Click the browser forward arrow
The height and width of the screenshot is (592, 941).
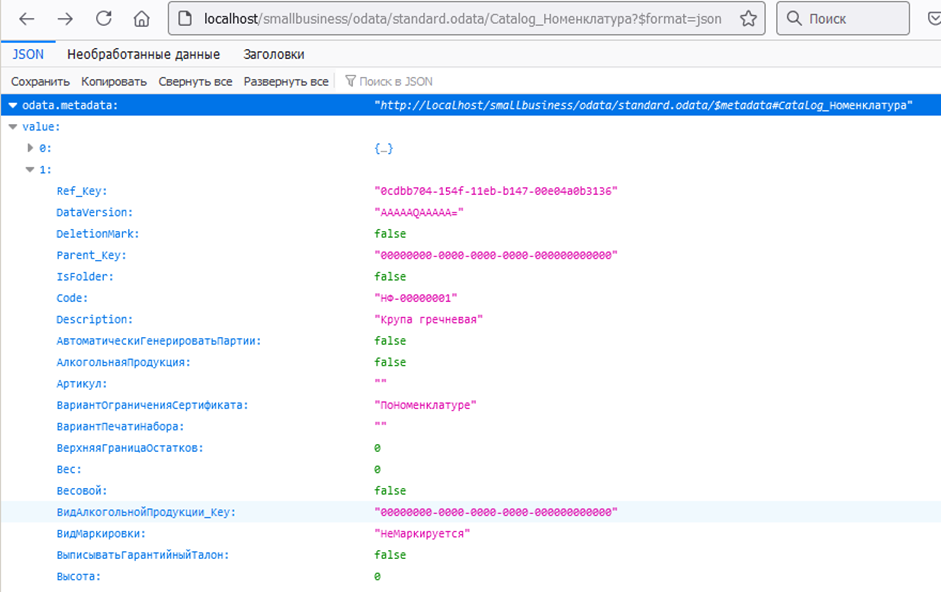tap(65, 19)
